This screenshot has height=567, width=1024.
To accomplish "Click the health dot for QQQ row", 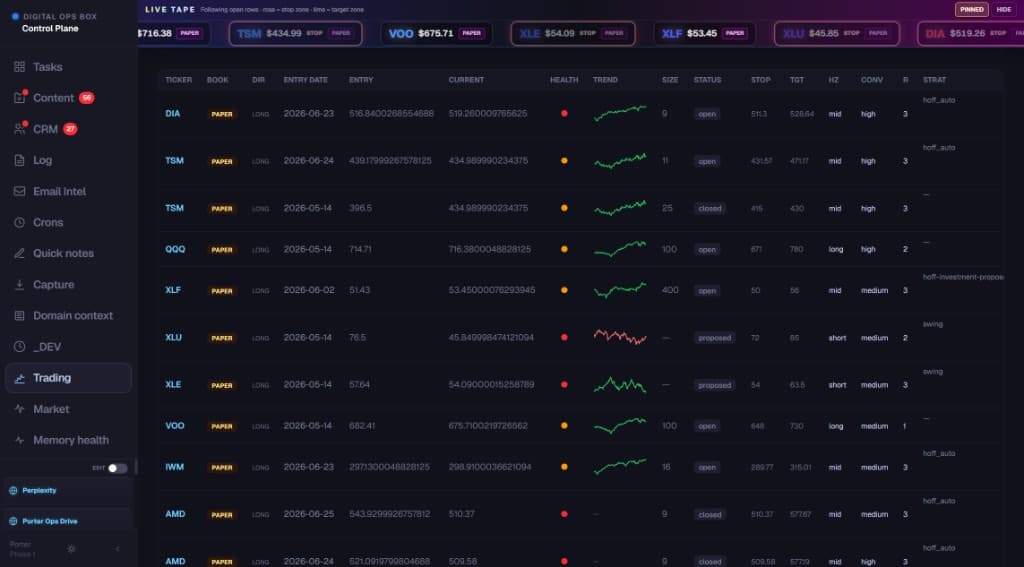I will pos(564,249).
